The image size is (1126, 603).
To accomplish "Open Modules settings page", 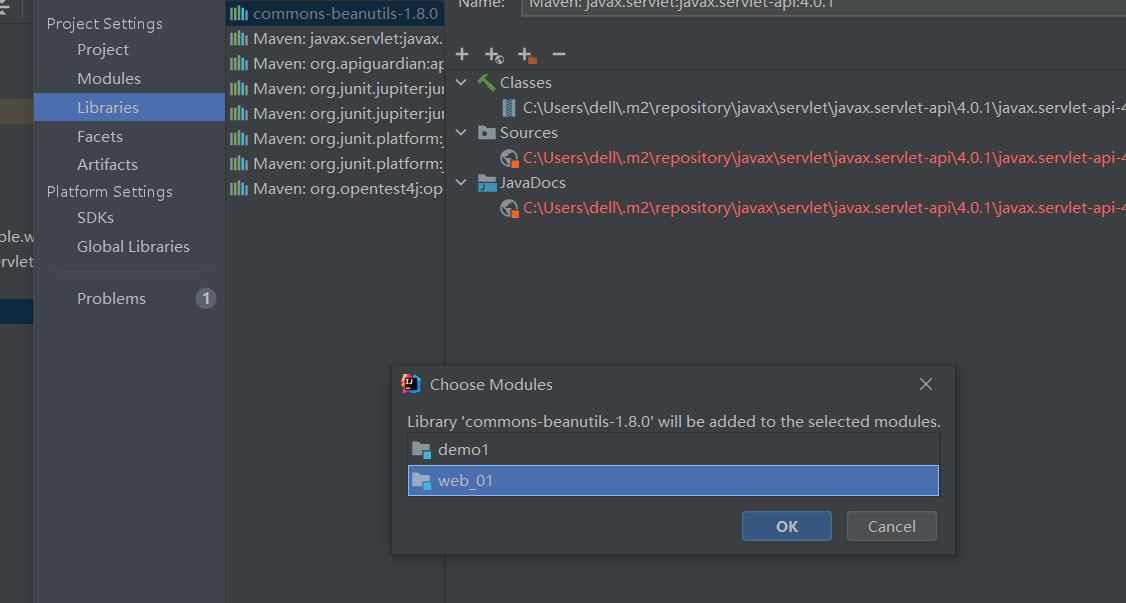I will click(108, 78).
